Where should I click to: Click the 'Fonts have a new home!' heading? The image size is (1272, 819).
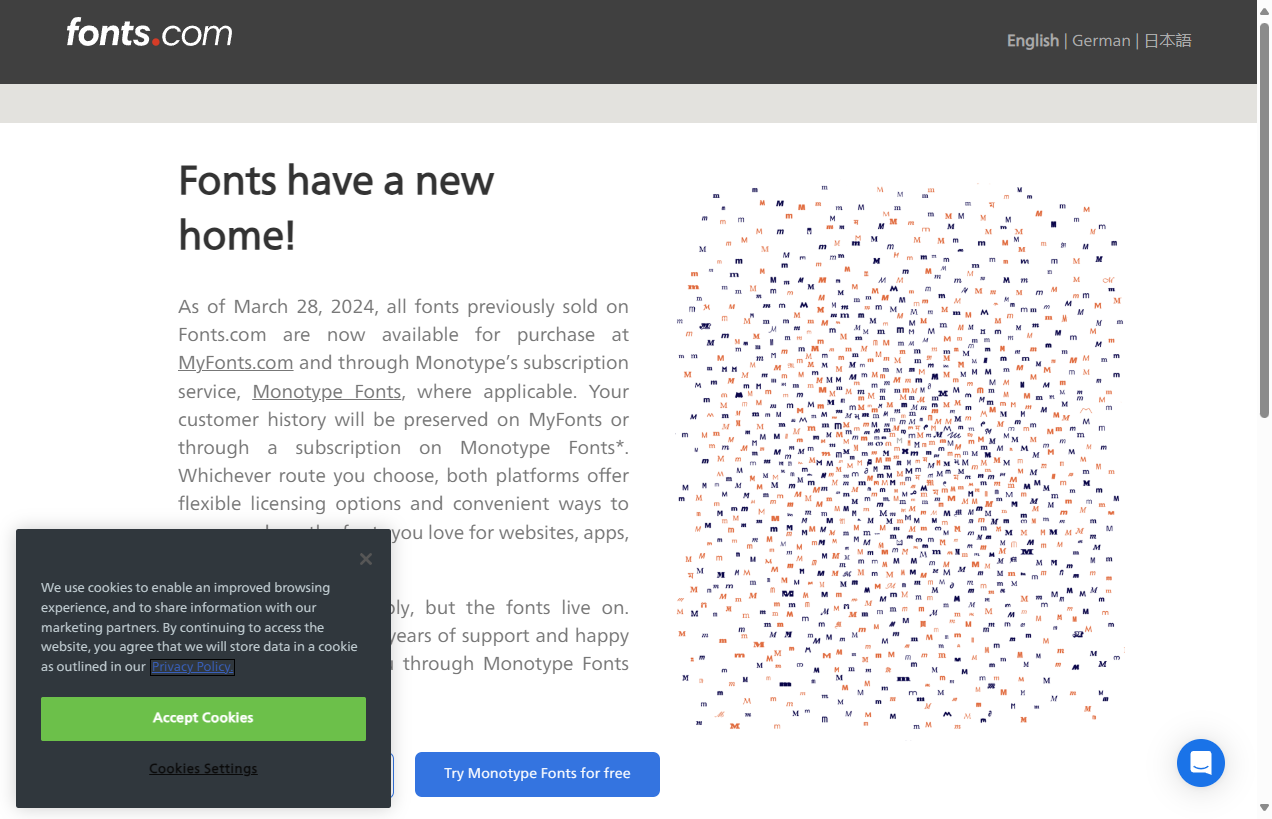point(335,207)
